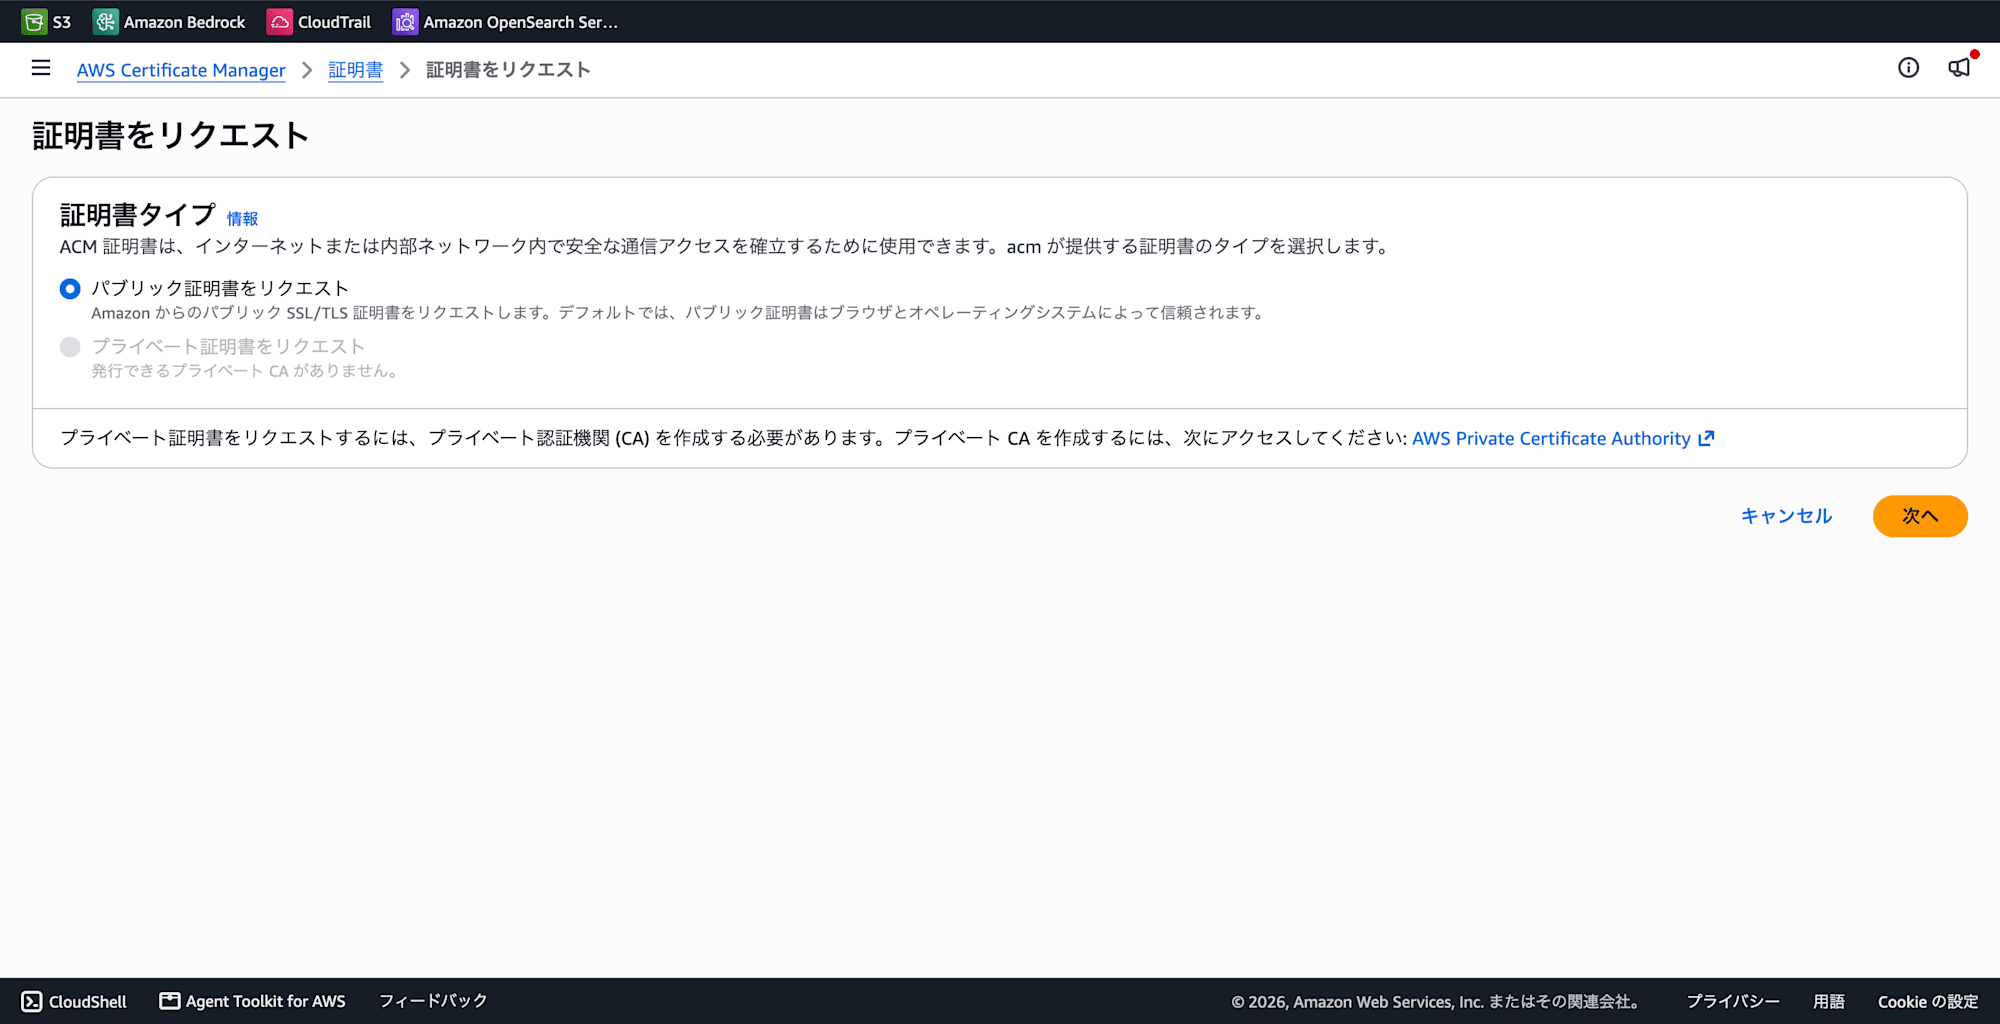The height and width of the screenshot is (1024, 2000).
Task: Navigate to the 証明書 breadcrumb link
Action: pos(356,70)
